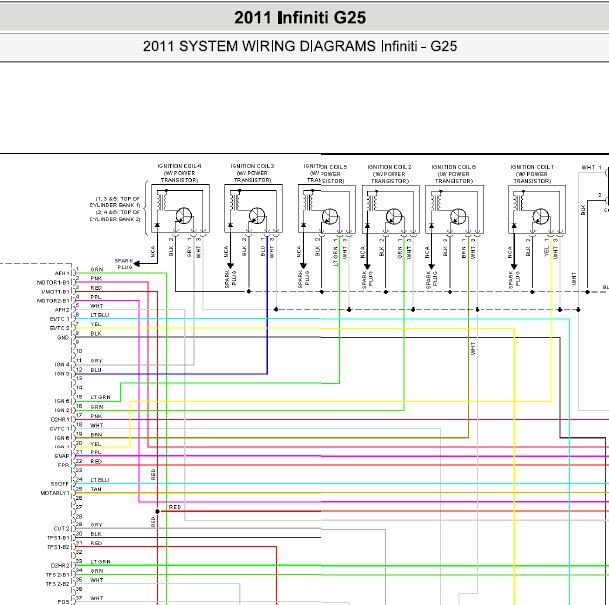This screenshot has height=605, width=609.
Task: Click the 'EVTC 2' pin label
Action: coord(59,328)
